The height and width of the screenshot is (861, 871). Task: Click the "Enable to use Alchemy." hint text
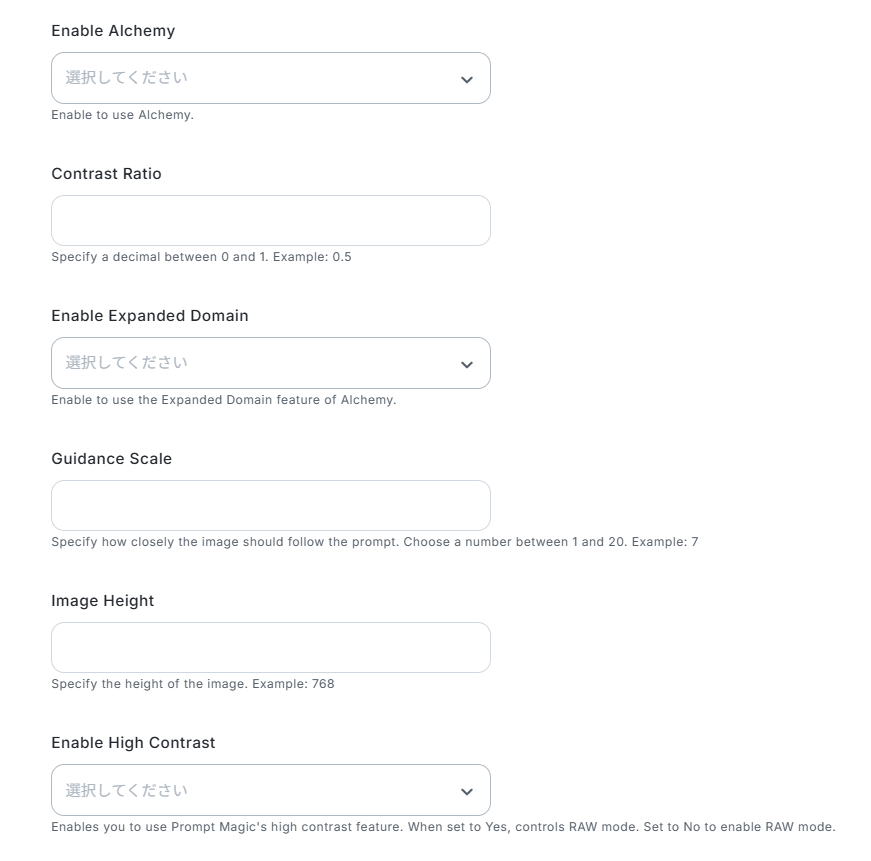click(122, 115)
